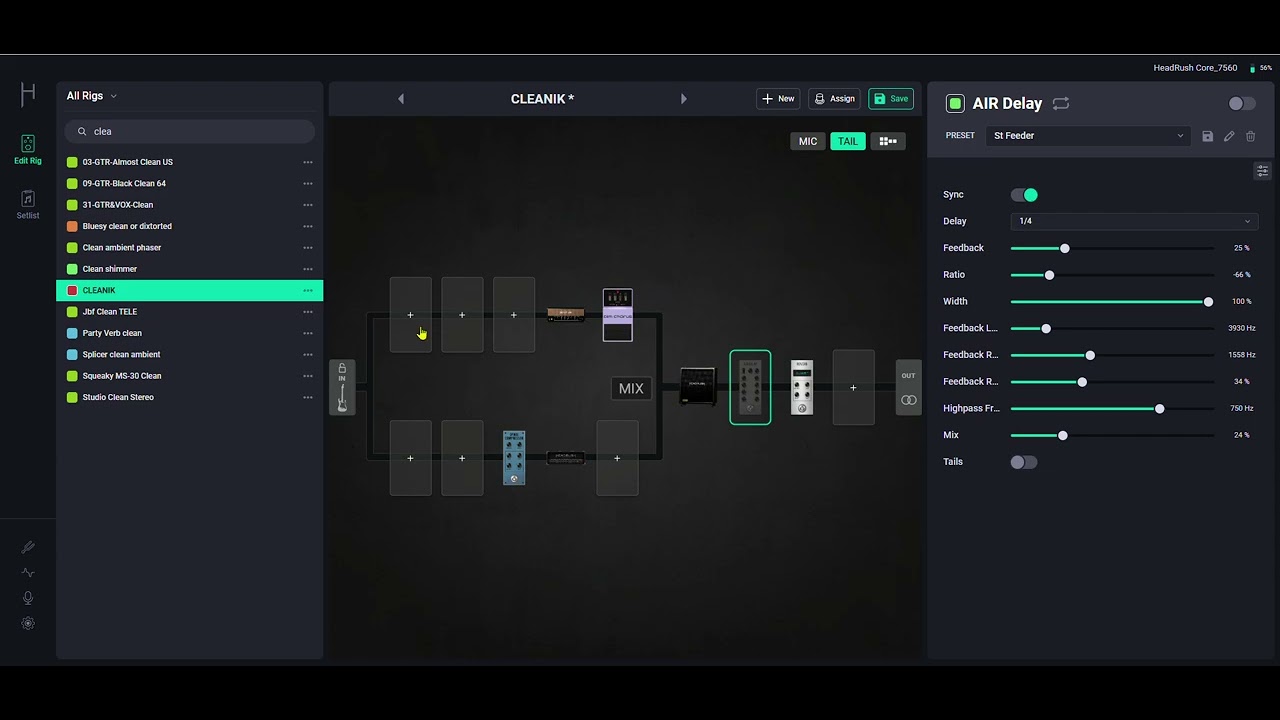
Task: Switch the rig grid layout view icon
Action: pyautogui.click(x=888, y=141)
